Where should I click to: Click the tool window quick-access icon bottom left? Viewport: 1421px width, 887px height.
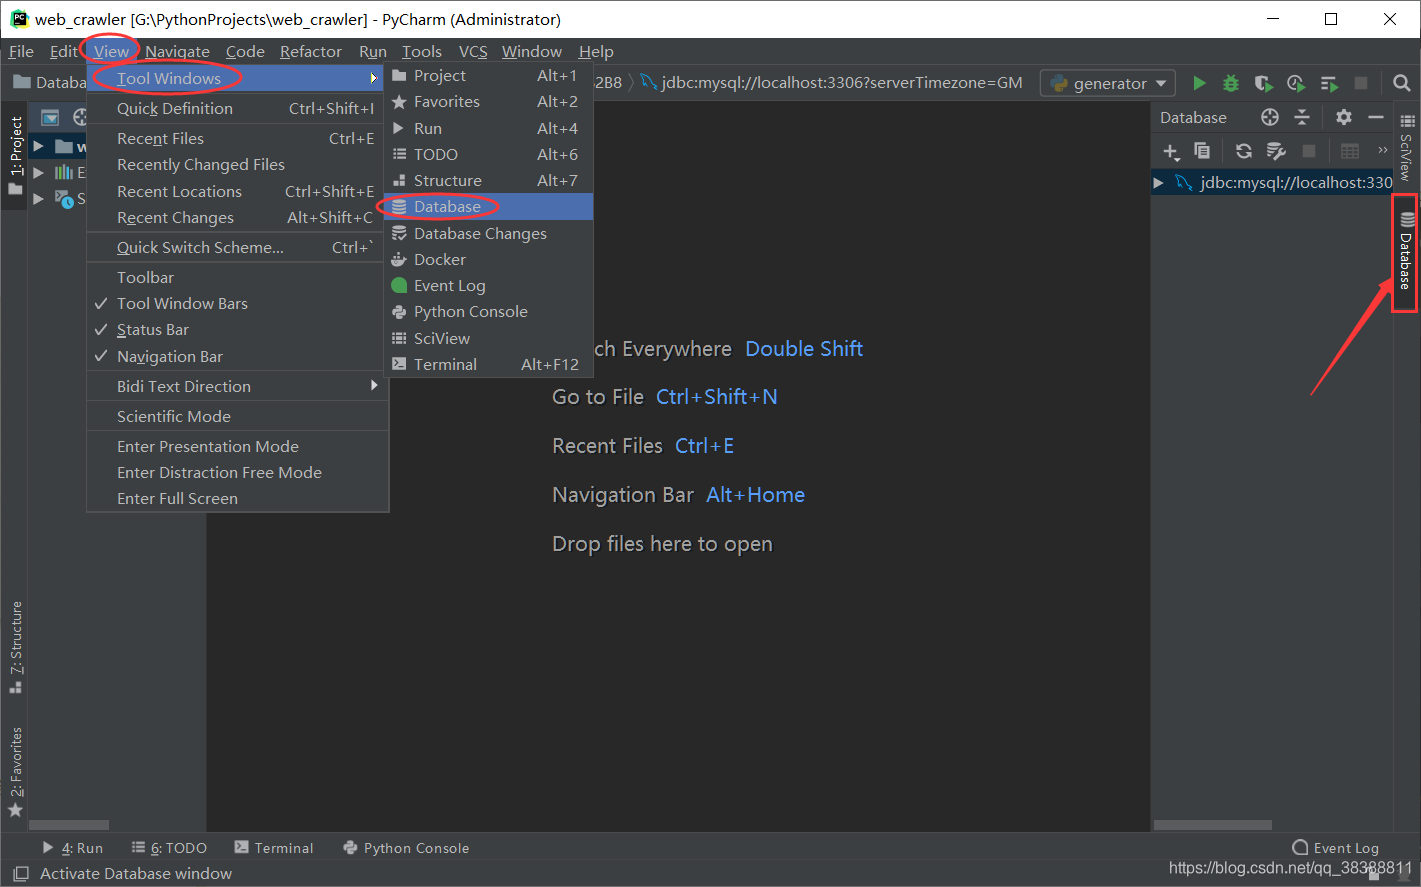(x=20, y=873)
